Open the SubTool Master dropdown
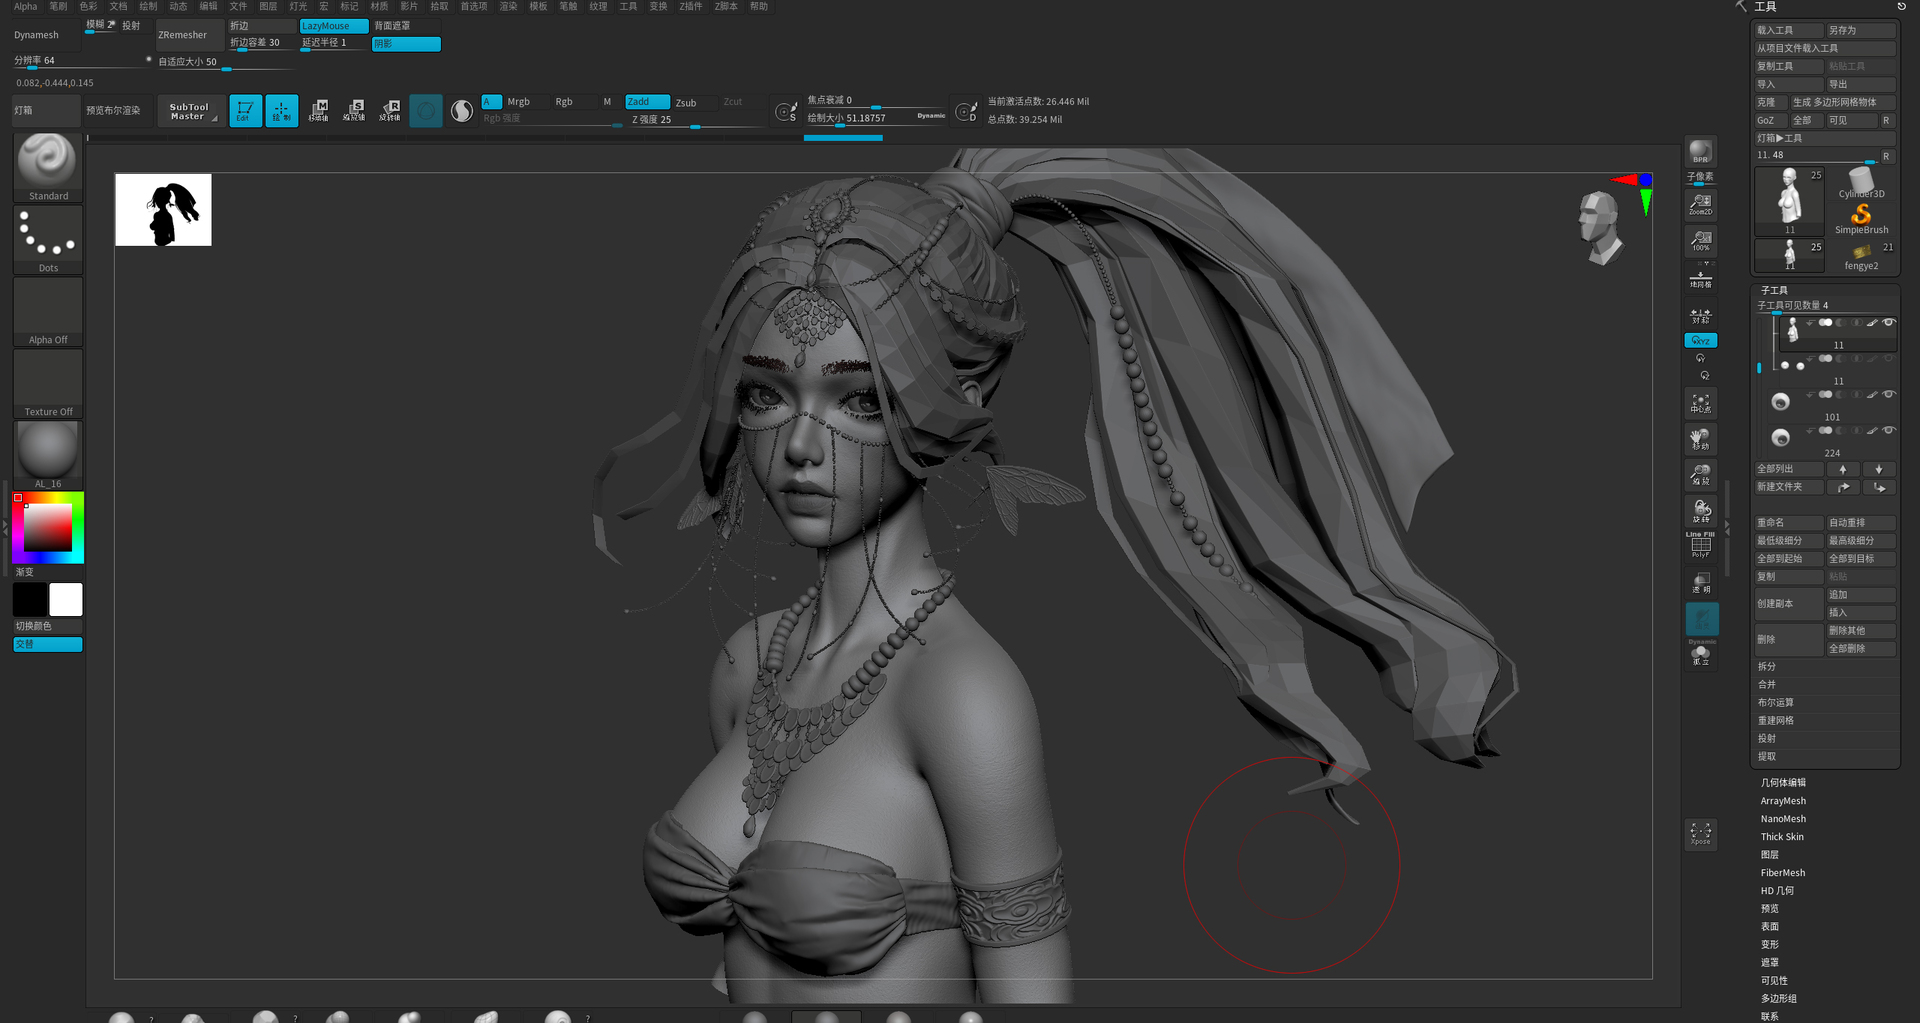The width and height of the screenshot is (1920, 1023). tap(189, 111)
